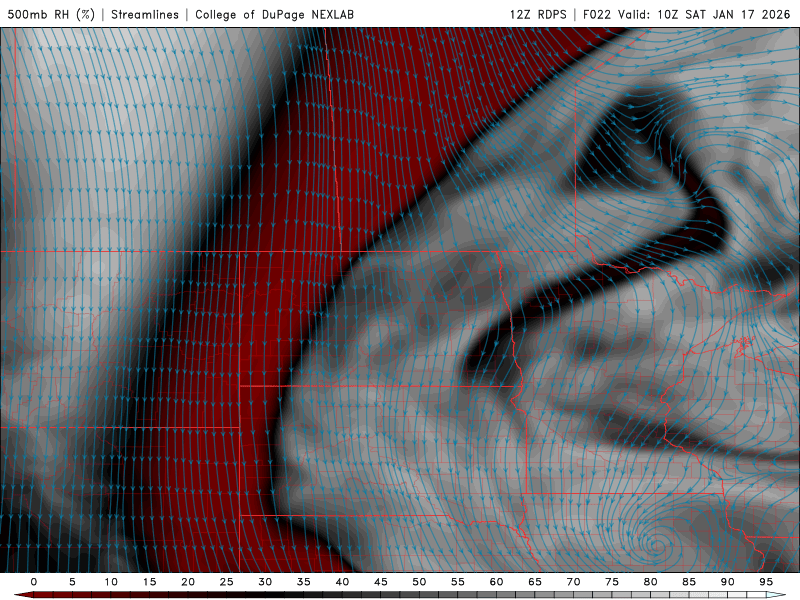800x600 pixels.
Task: Click the colorbar label "35"
Action: 304,582
